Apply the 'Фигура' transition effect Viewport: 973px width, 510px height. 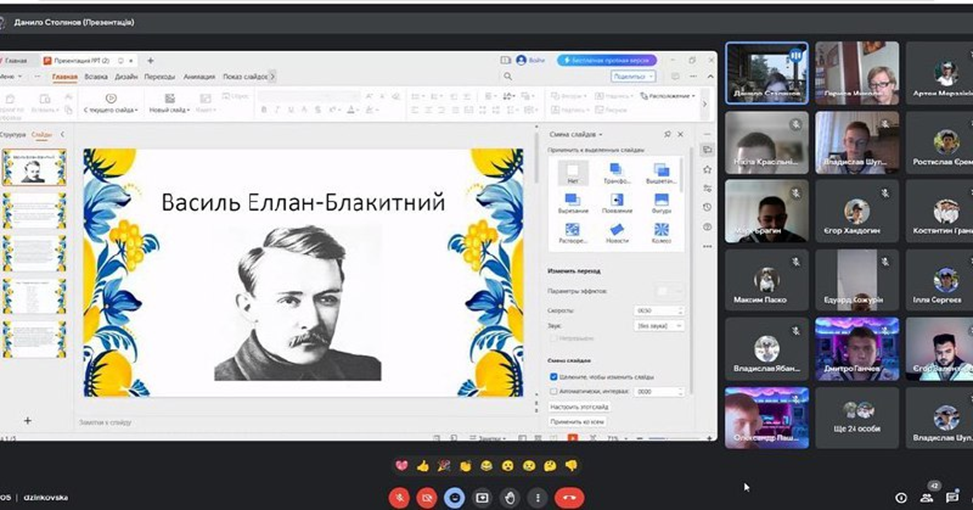pyautogui.click(x=661, y=203)
